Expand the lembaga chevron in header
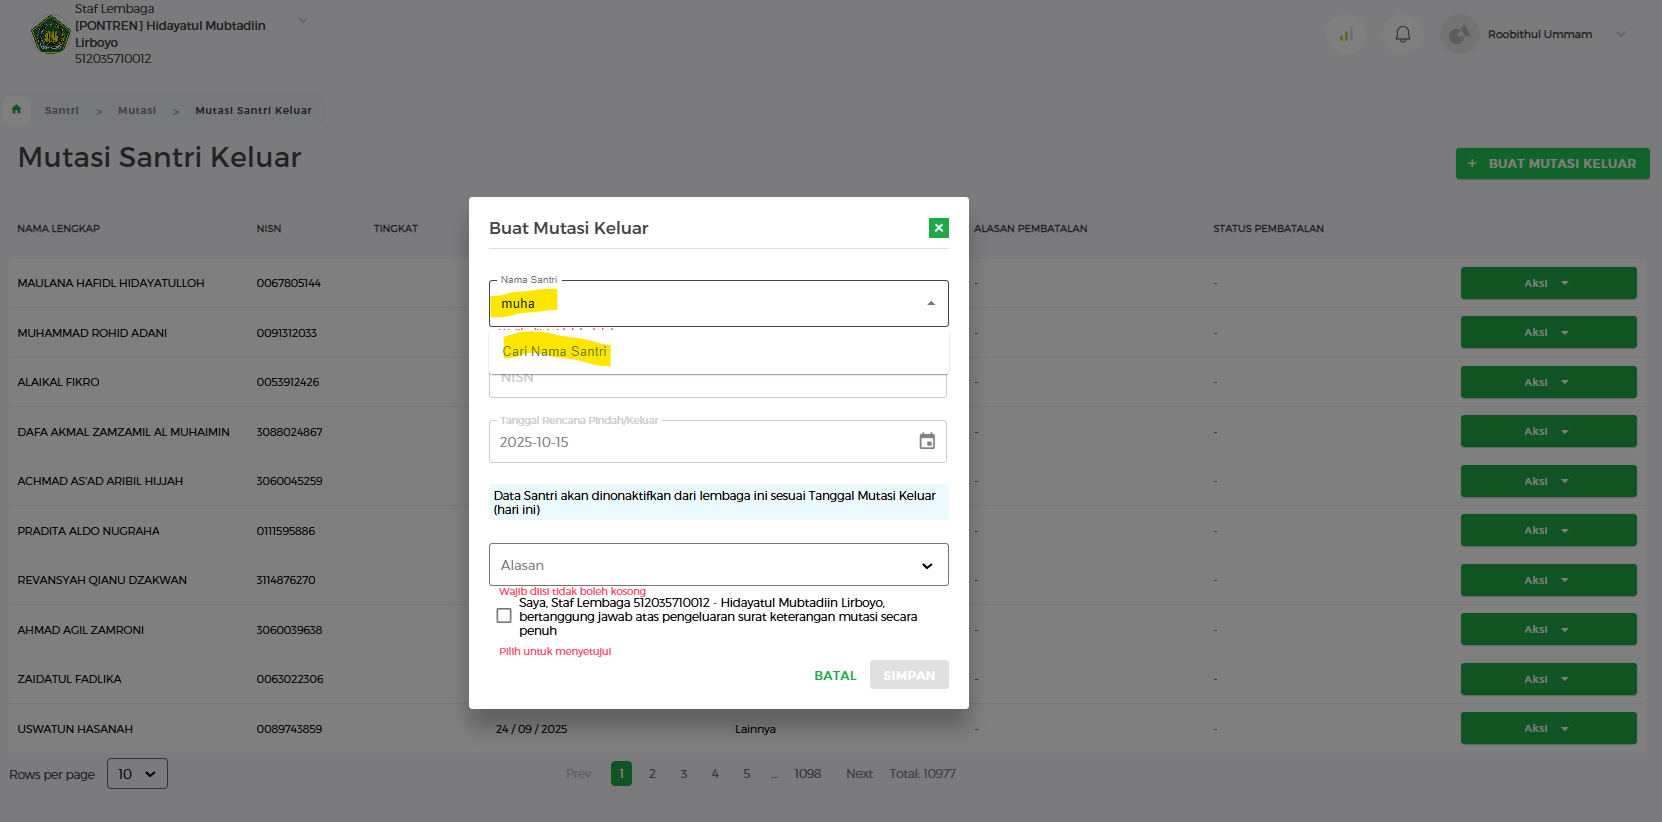The width and height of the screenshot is (1662, 822). click(303, 21)
